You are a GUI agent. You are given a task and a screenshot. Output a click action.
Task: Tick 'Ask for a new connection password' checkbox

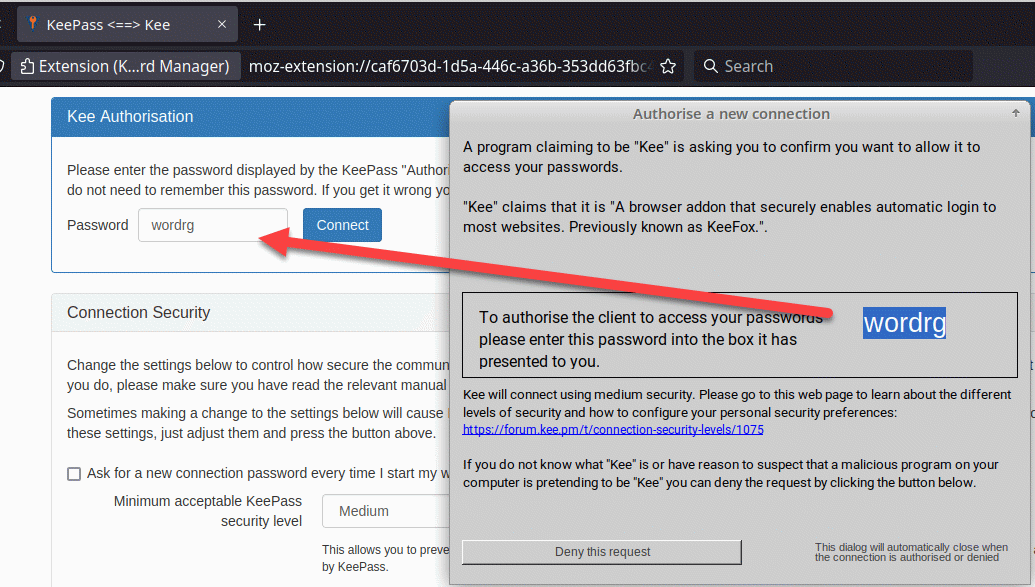point(74,474)
